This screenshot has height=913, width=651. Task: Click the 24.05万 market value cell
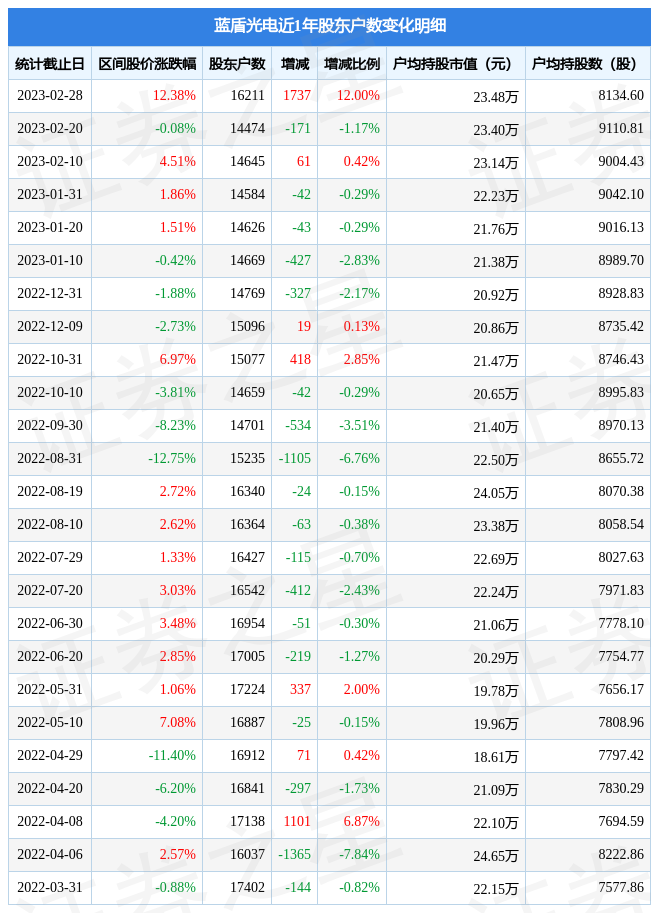coord(496,493)
